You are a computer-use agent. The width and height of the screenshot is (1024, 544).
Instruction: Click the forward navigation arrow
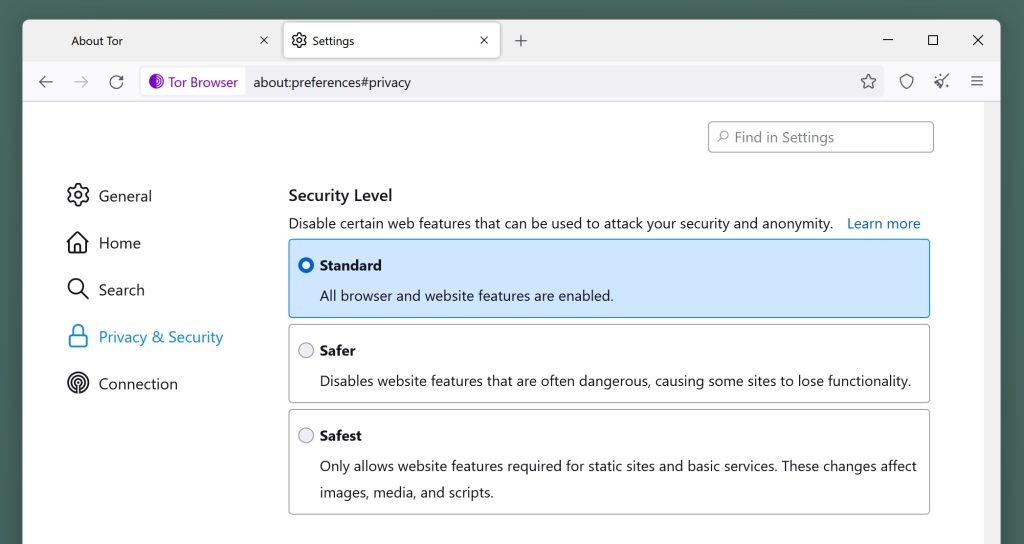pyautogui.click(x=81, y=82)
